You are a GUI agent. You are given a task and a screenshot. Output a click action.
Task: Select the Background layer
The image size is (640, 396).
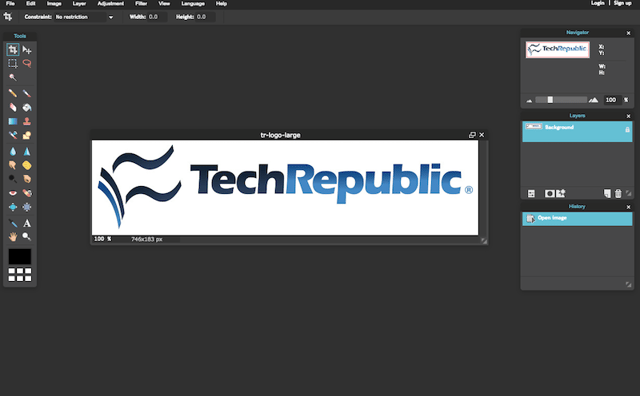[x=577, y=131]
